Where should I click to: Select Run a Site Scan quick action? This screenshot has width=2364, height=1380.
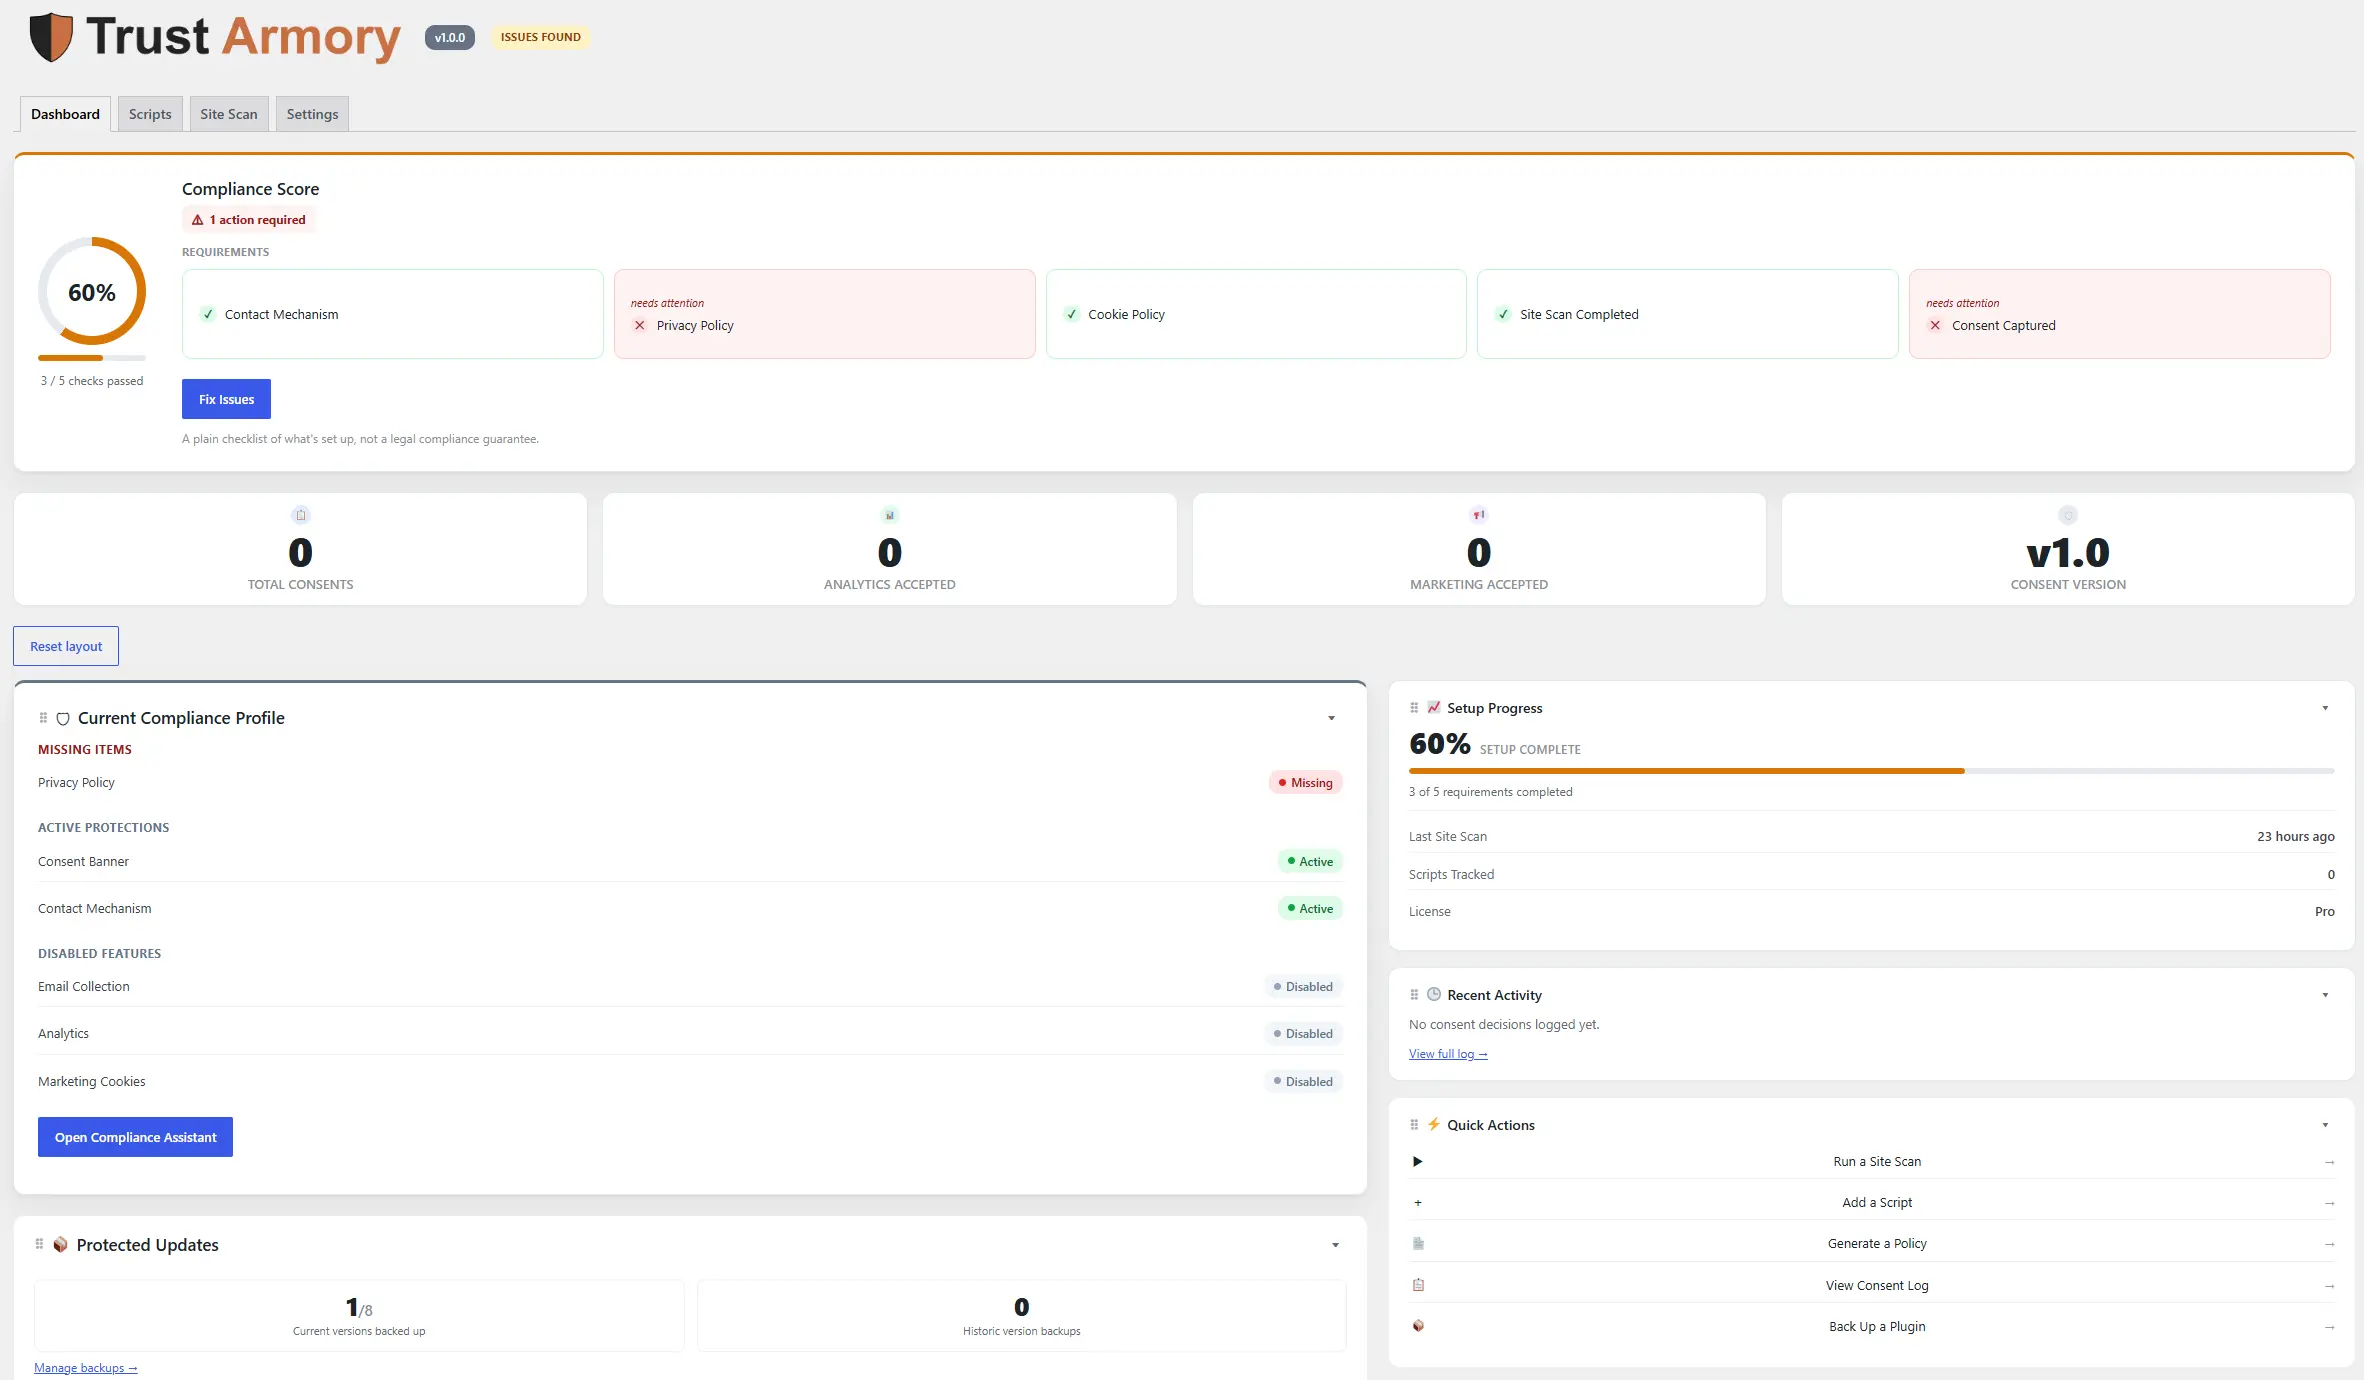click(x=1871, y=1161)
